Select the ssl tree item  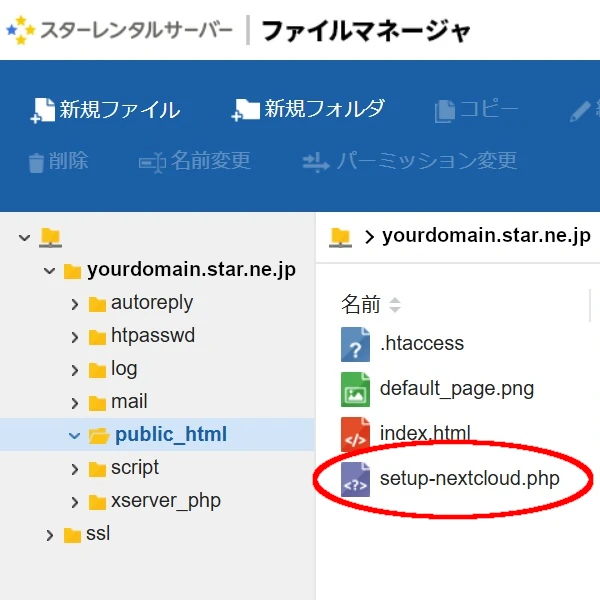(98, 534)
